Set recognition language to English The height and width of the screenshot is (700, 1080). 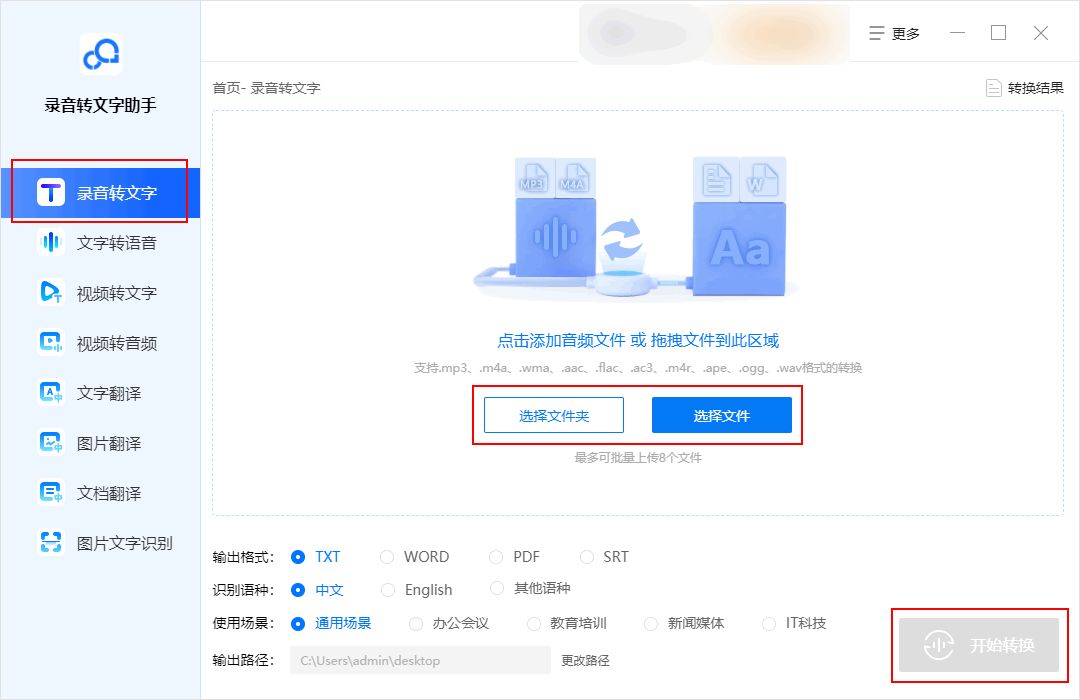coord(417,590)
